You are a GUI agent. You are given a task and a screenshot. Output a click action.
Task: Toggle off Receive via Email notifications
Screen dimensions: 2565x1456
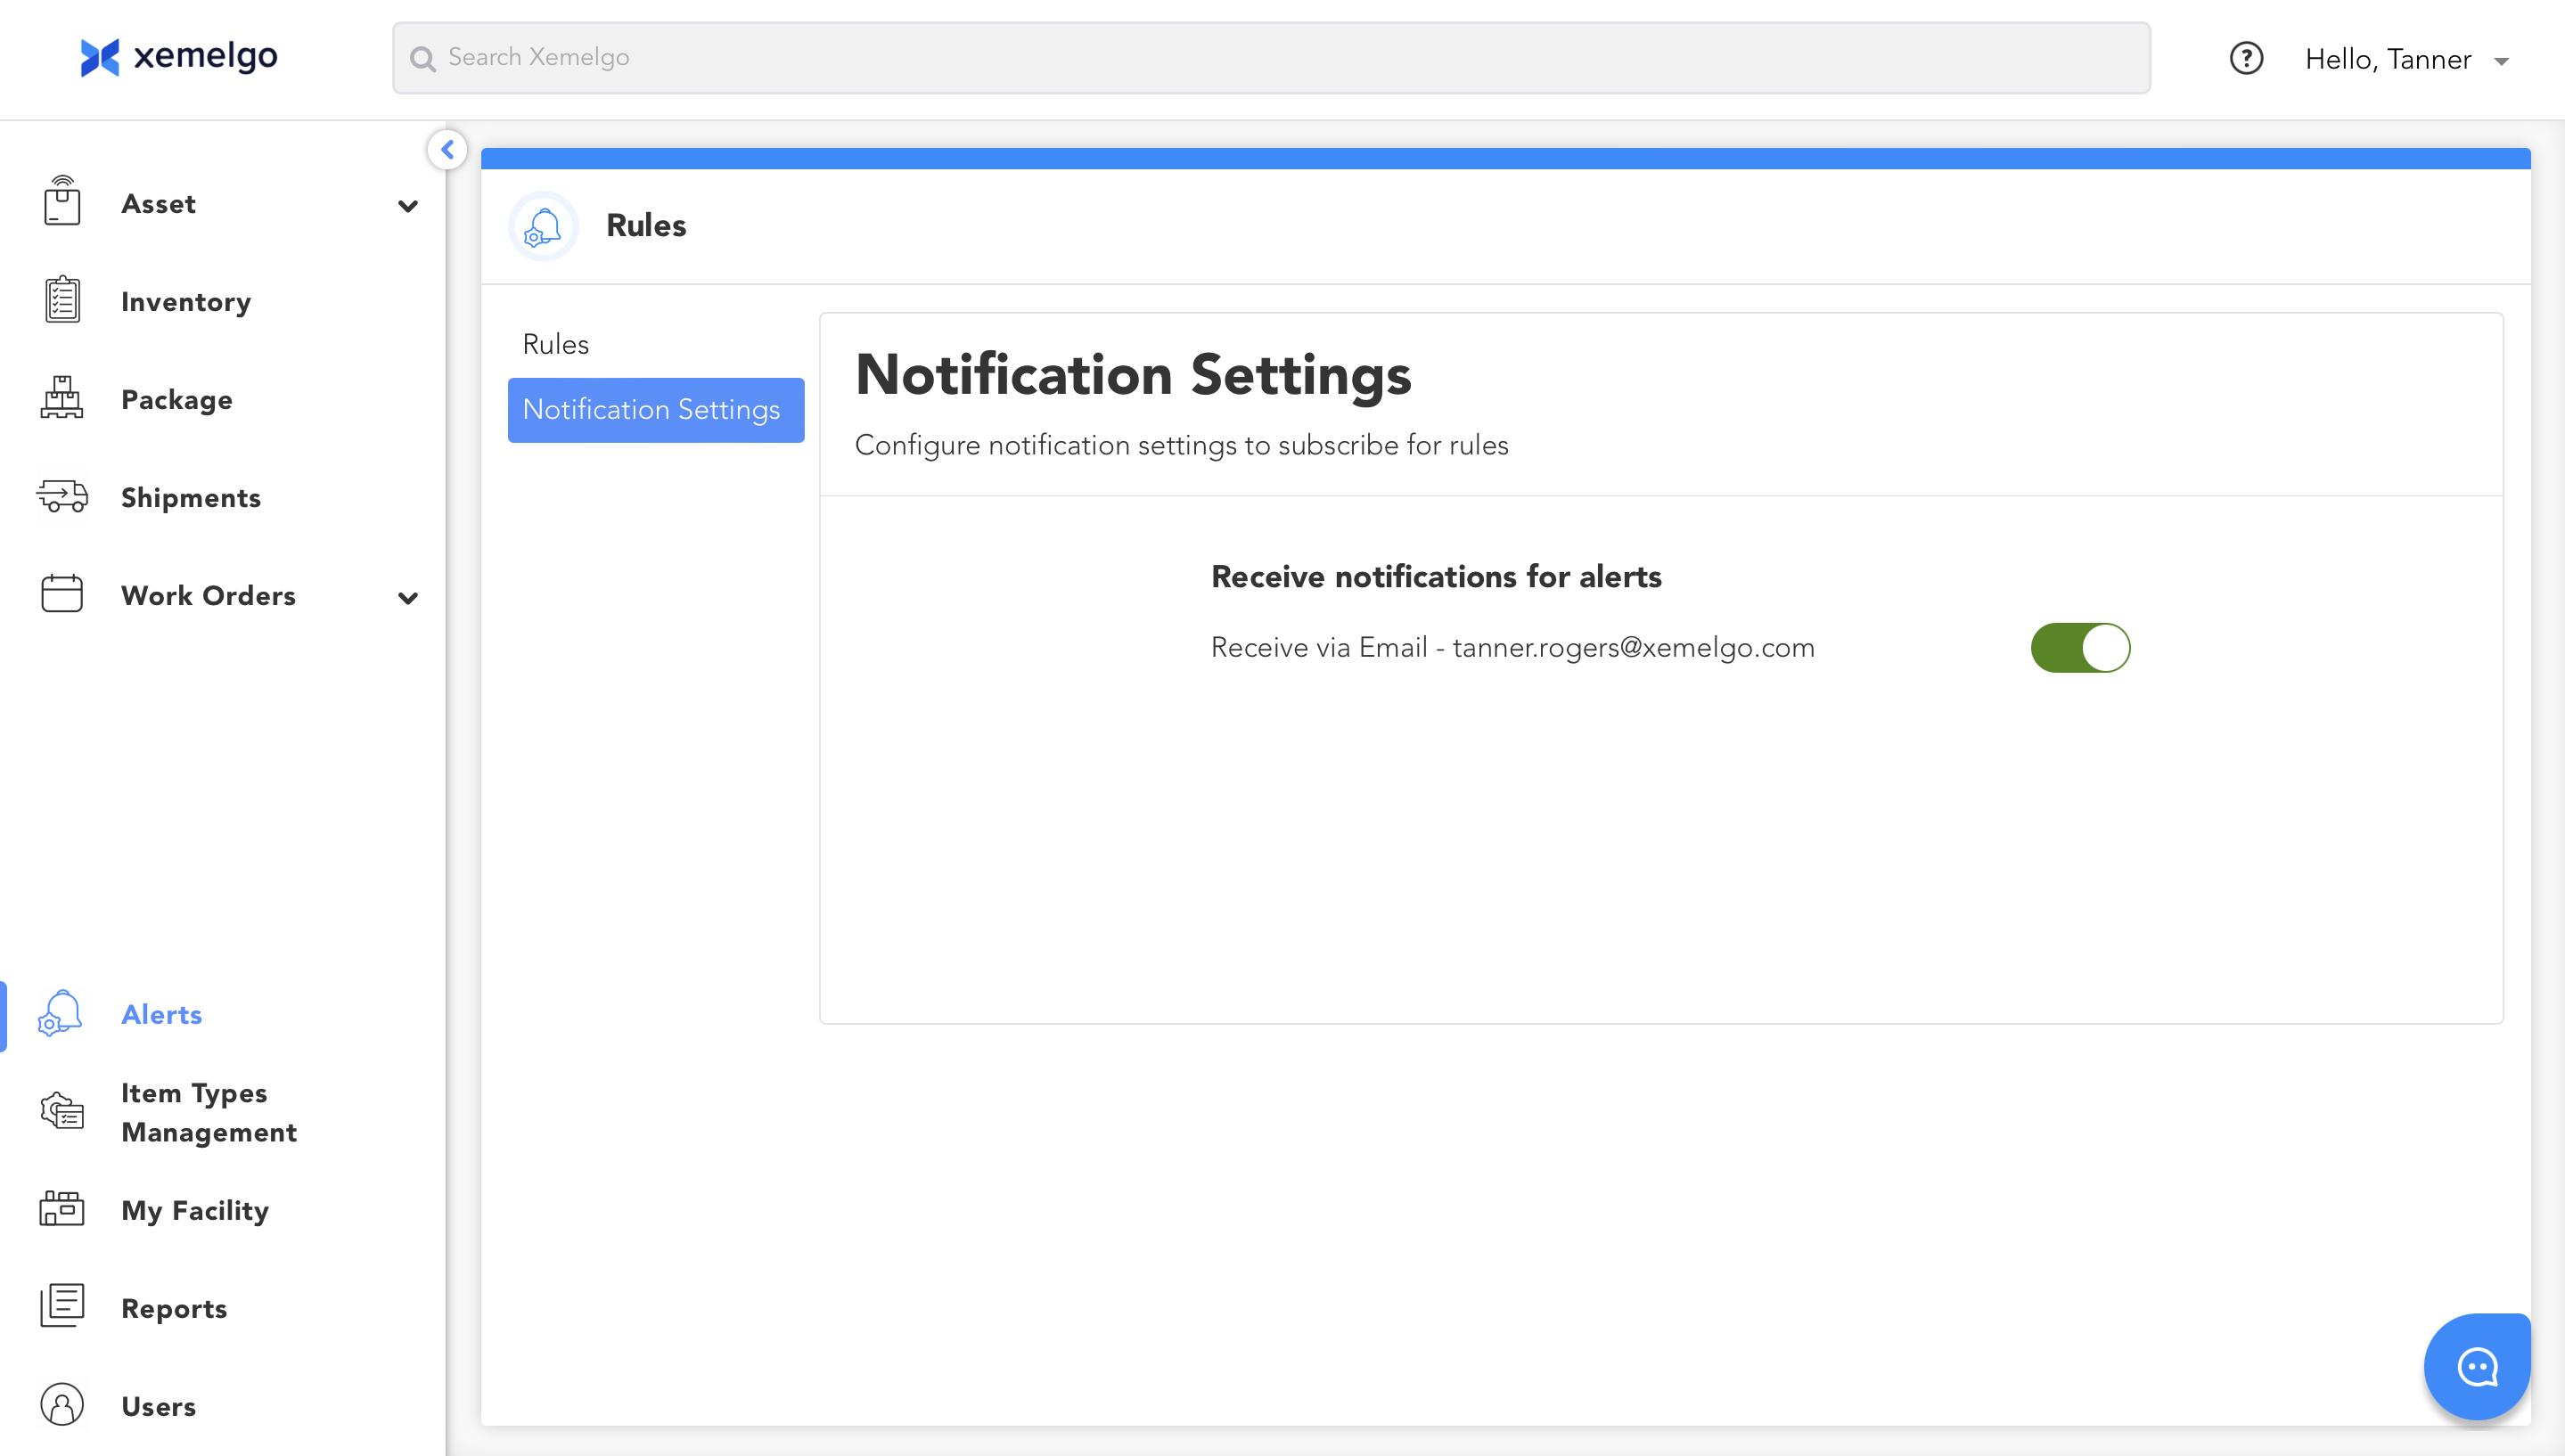[2080, 648]
